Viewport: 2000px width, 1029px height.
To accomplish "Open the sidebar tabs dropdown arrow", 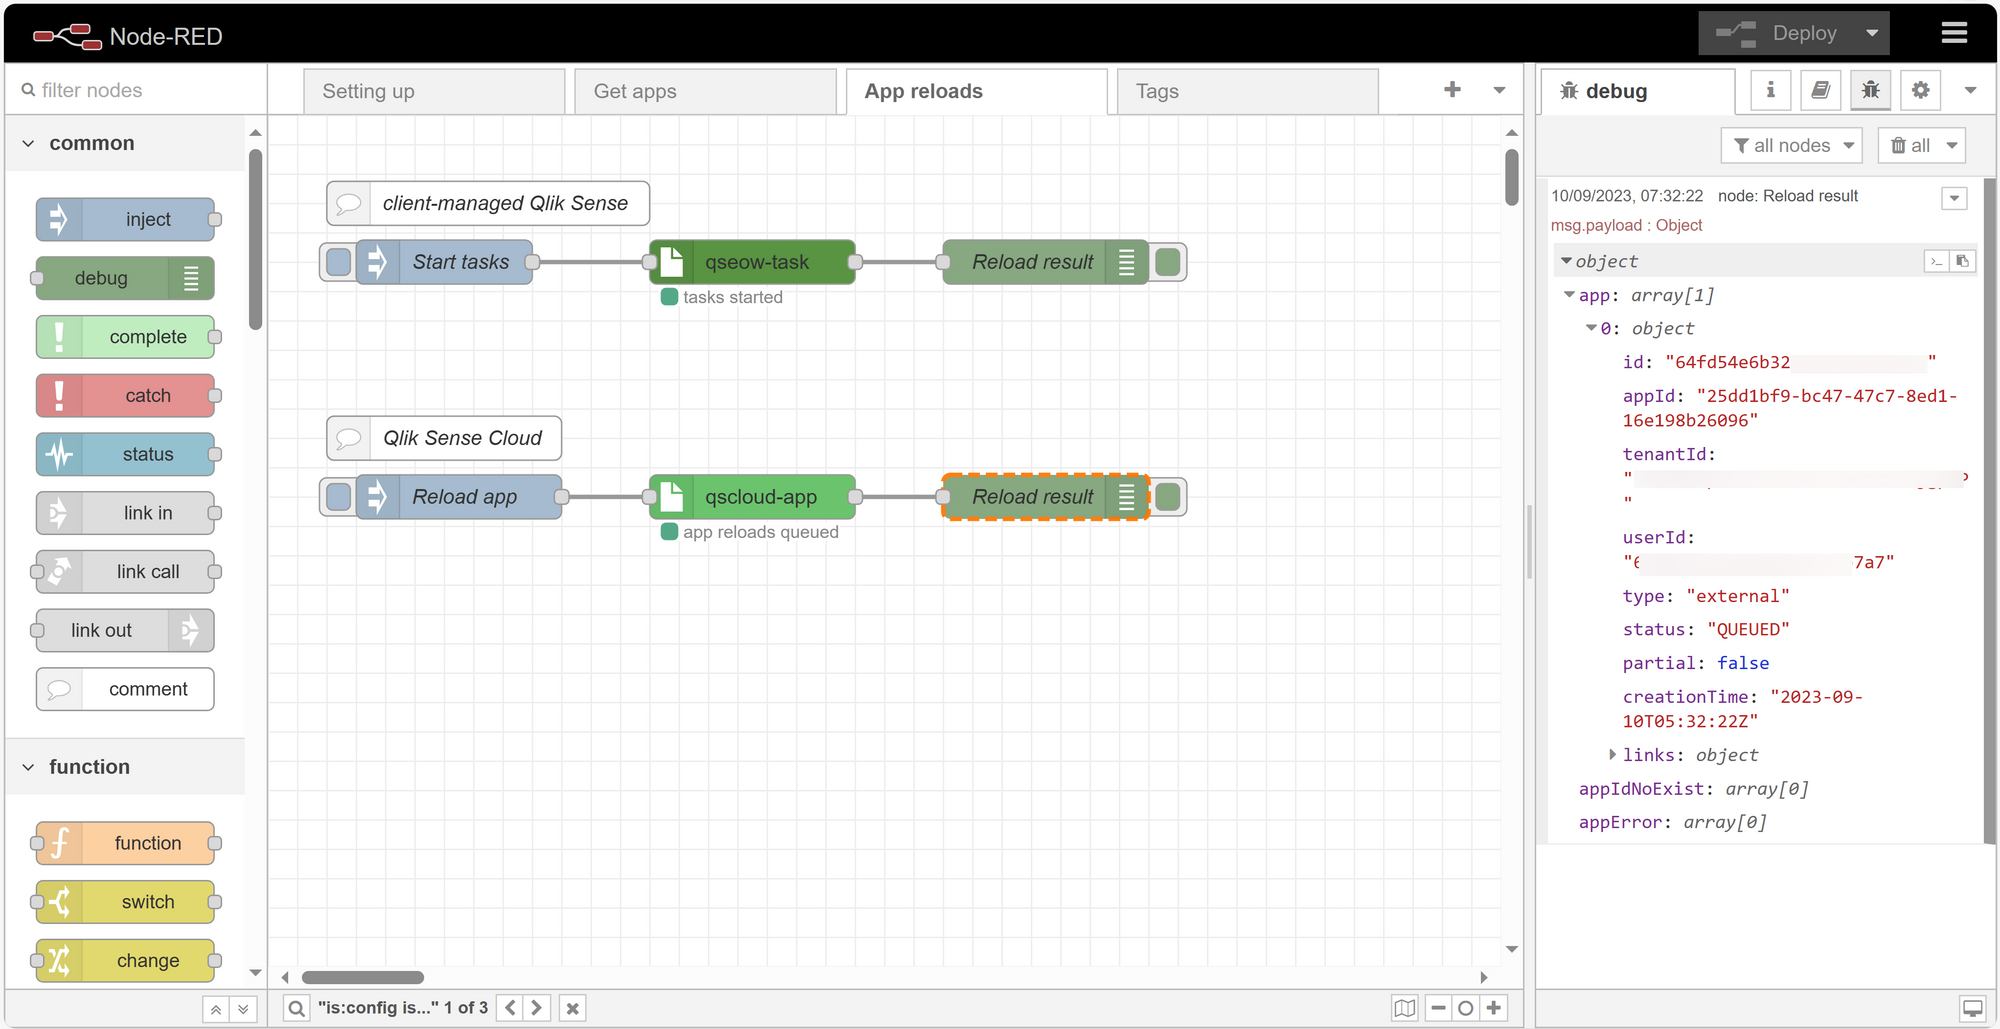I will 1970,90.
